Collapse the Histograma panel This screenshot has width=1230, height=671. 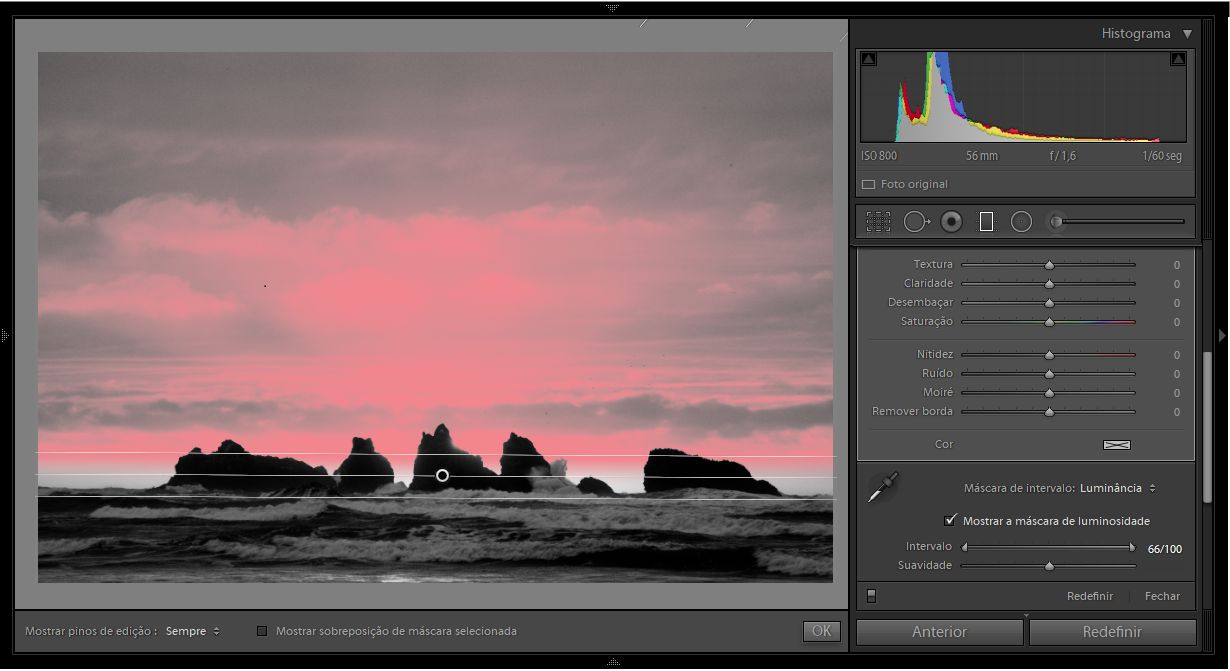pyautogui.click(x=1187, y=34)
